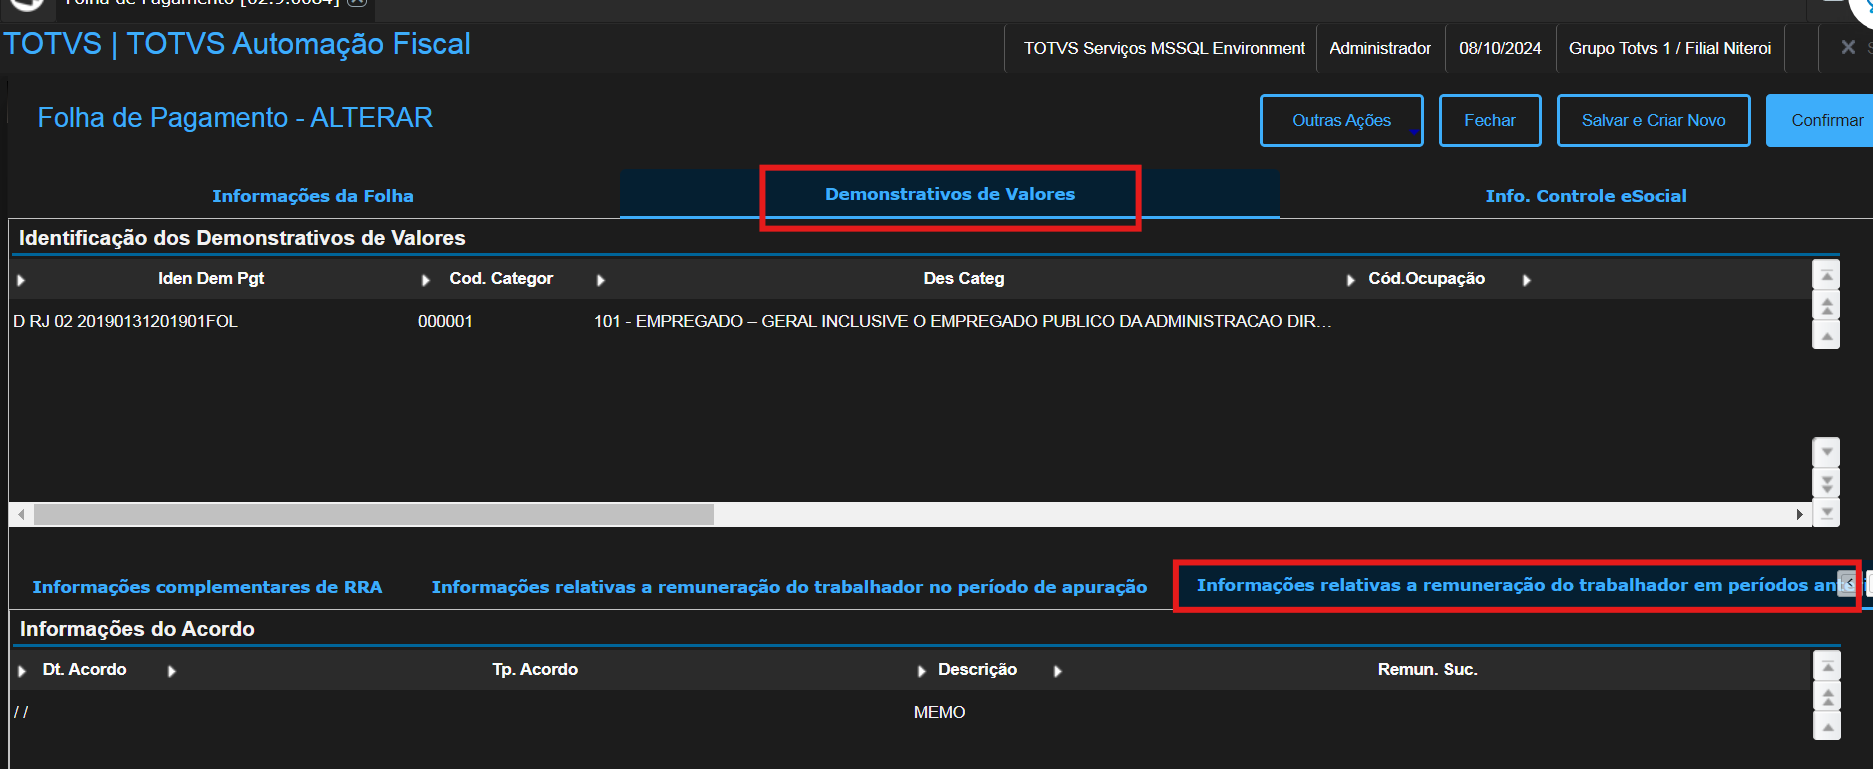The width and height of the screenshot is (1873, 769).
Task: Click Cód.Ocupação column header
Action: [1426, 278]
